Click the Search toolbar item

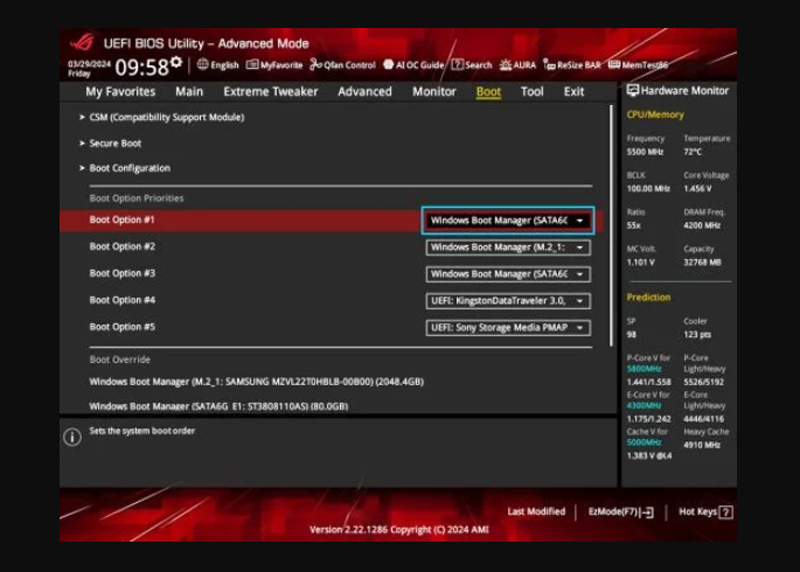472,65
